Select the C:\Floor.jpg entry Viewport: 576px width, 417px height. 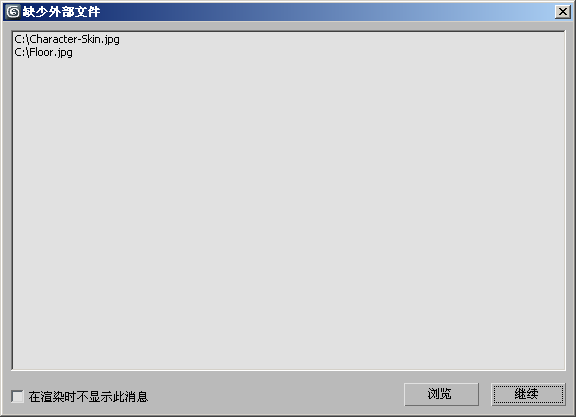43,52
